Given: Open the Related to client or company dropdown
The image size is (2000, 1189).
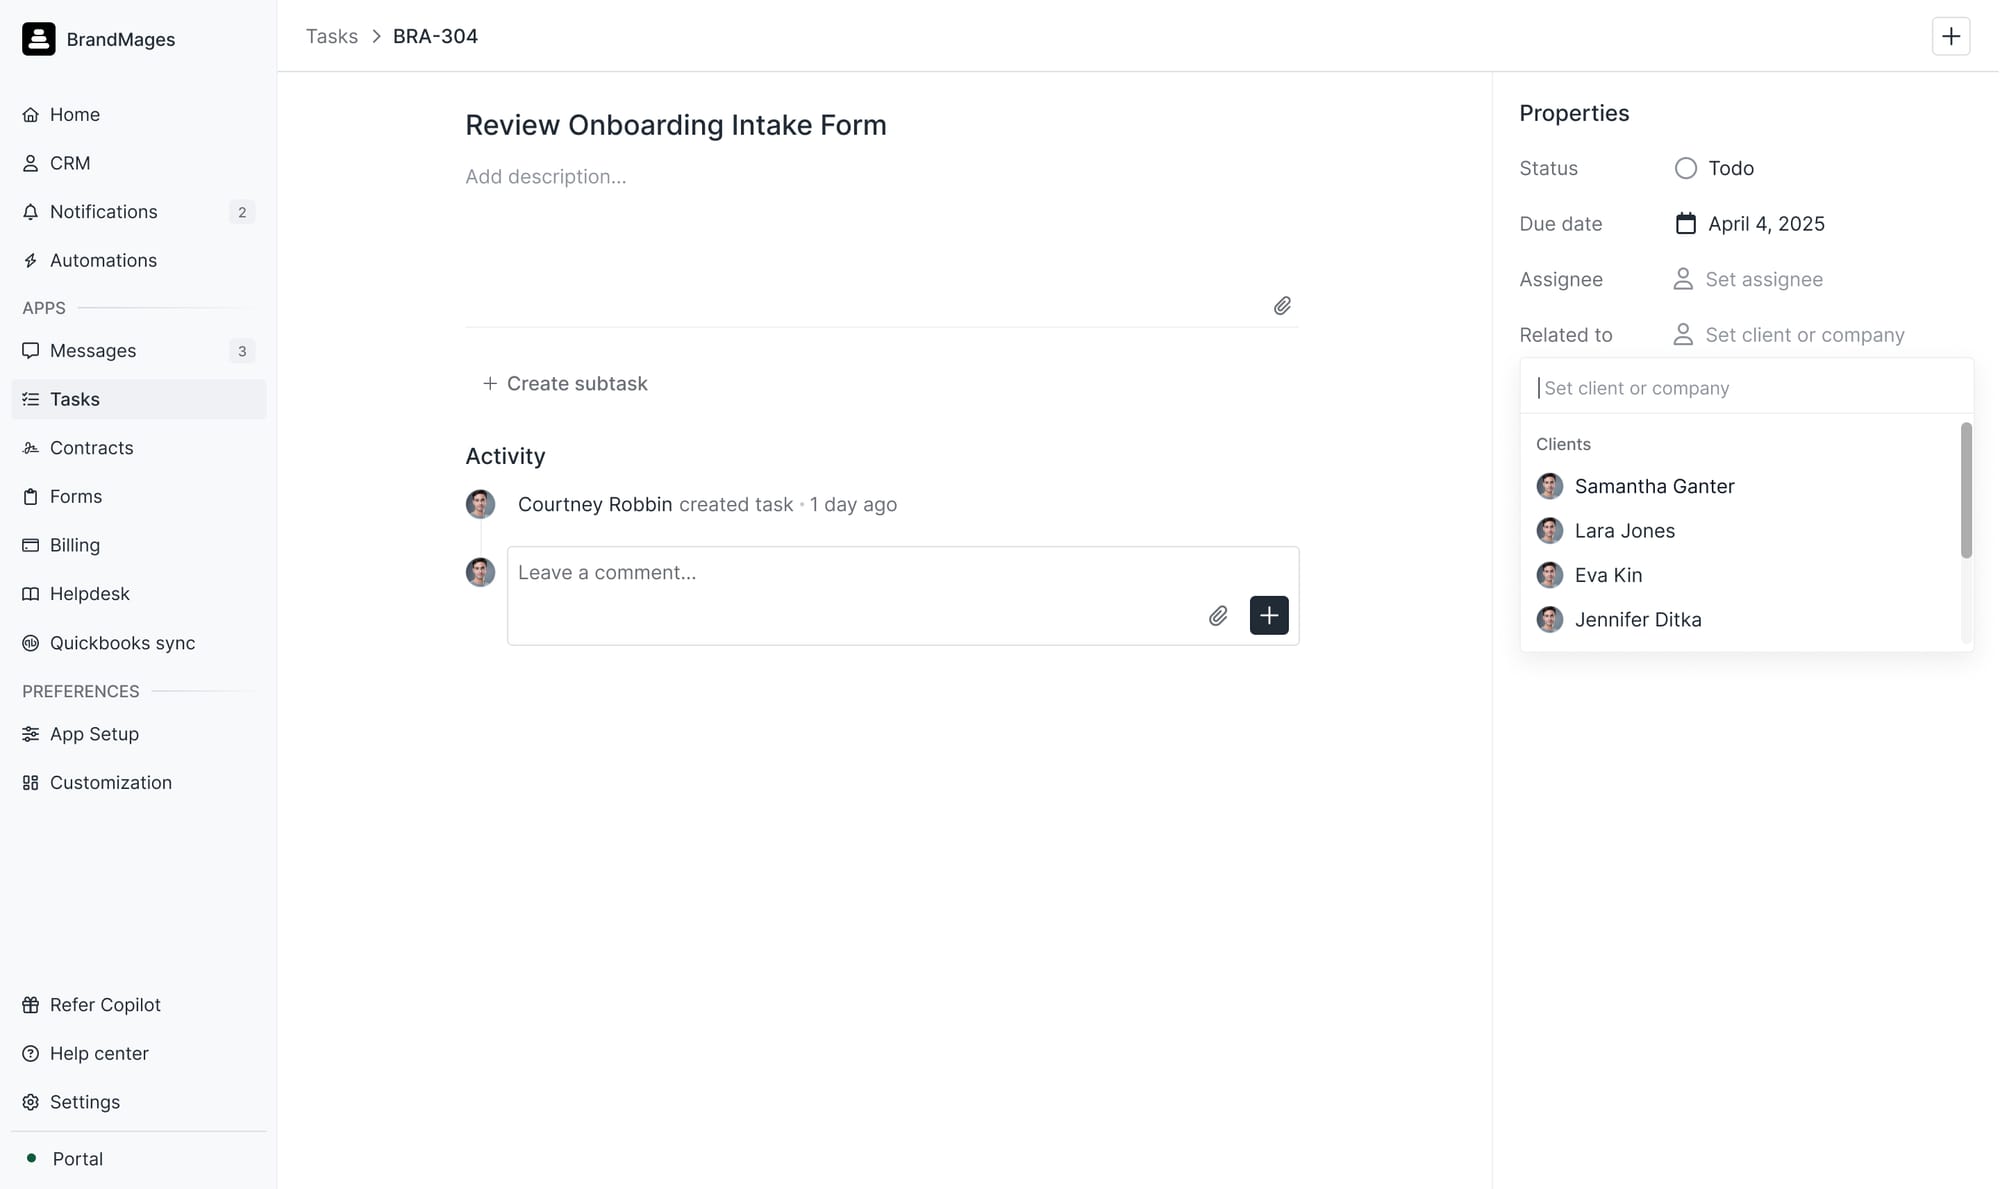Looking at the screenshot, I should point(1803,335).
